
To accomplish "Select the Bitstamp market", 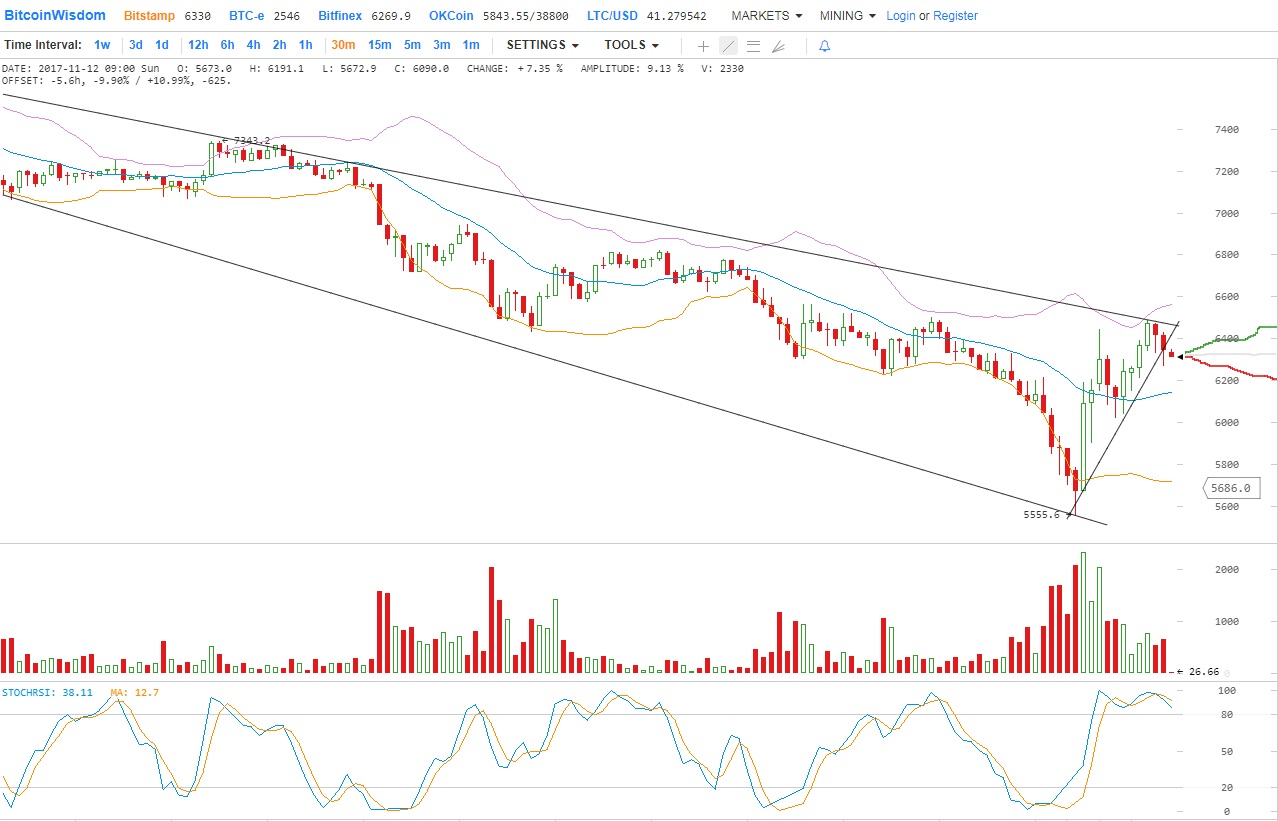I will point(149,16).
